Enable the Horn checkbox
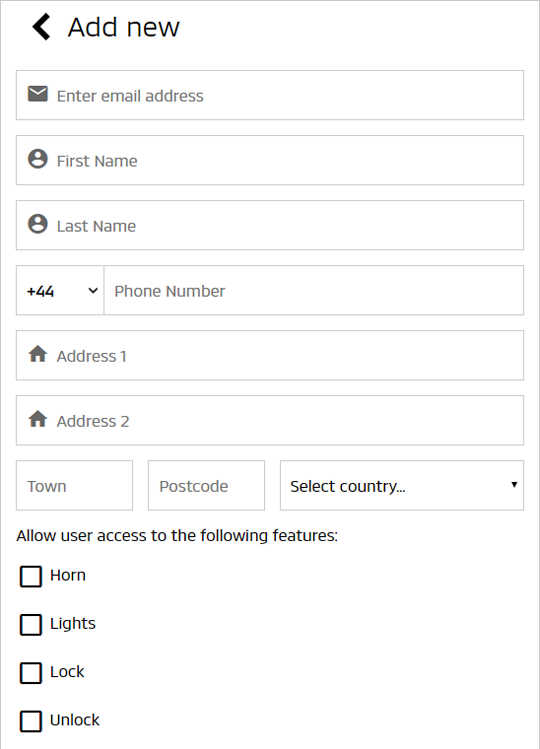Viewport: 540px width, 749px height. click(31, 576)
